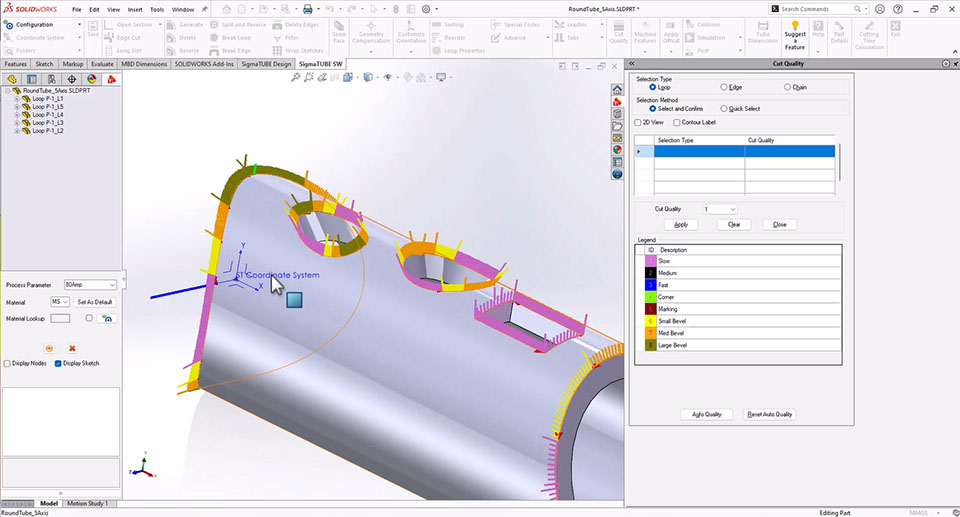
Task: Open the Insert menu
Action: [135, 9]
